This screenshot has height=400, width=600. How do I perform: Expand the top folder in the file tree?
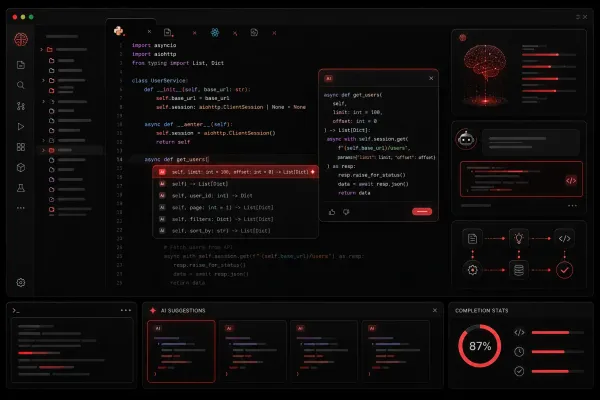click(41, 49)
